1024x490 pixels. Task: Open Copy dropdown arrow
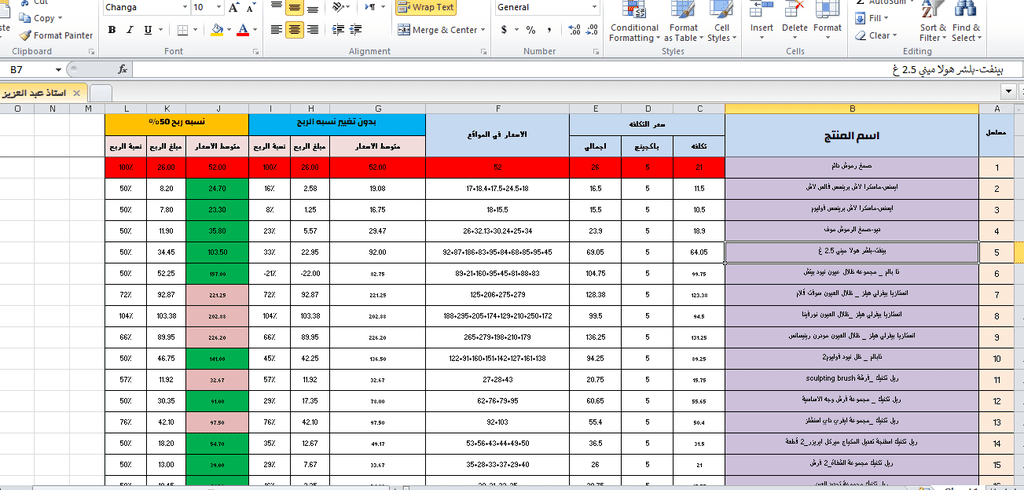tap(60, 18)
